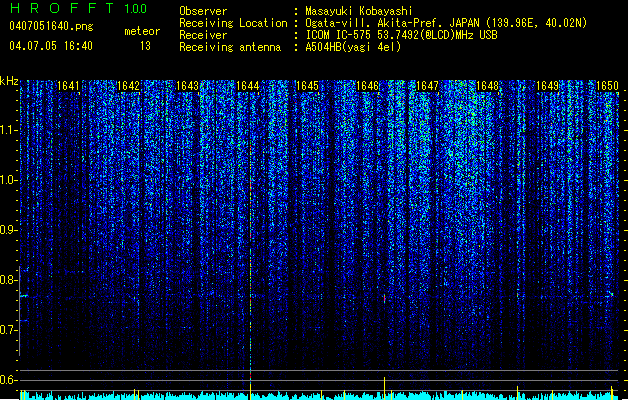Image resolution: width=629 pixels, height=400 pixels.
Task: Click the 1641 time marker
Action: pyautogui.click(x=68, y=86)
